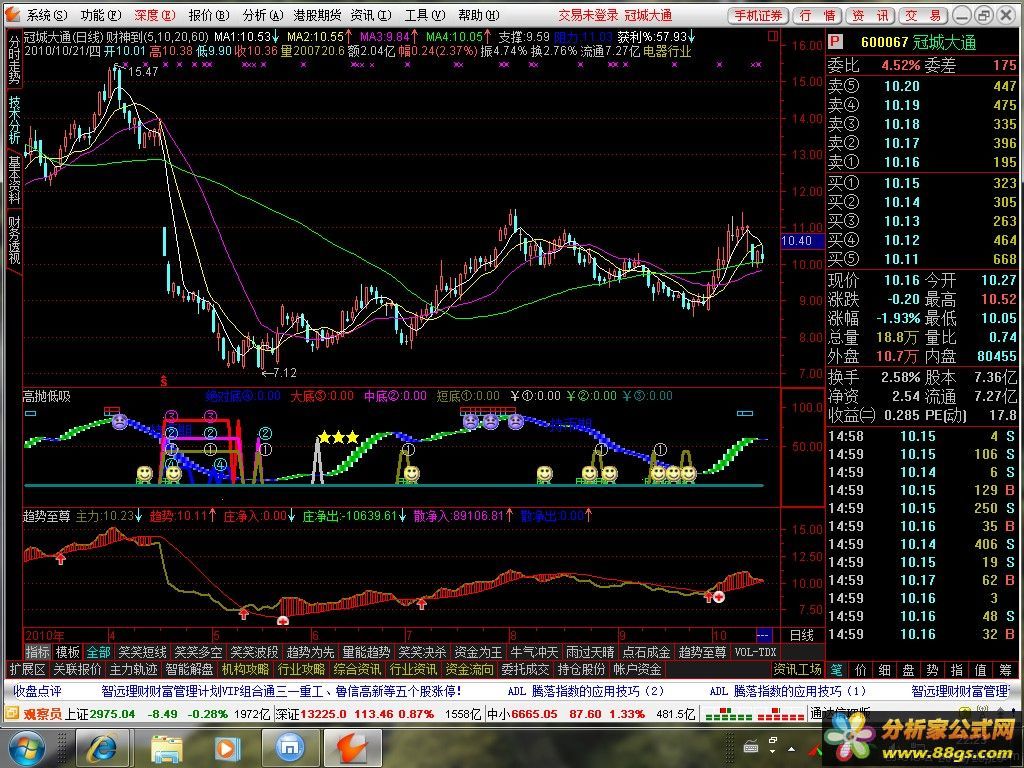Screen dimensions: 1024x768
Task: Open the 关联报价 tab
Action: point(77,669)
